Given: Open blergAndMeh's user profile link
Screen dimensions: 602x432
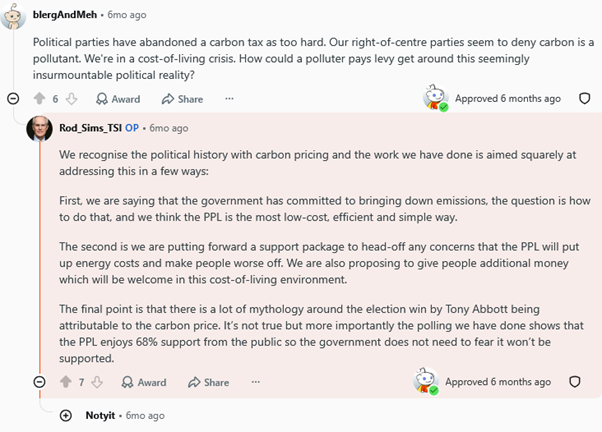Looking at the screenshot, I should click(x=65, y=15).
